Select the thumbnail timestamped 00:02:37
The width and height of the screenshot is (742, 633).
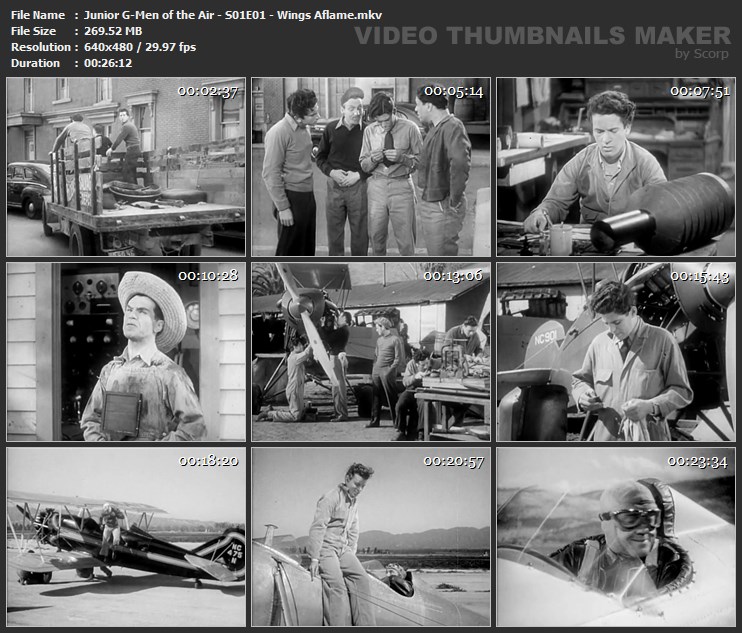126,167
